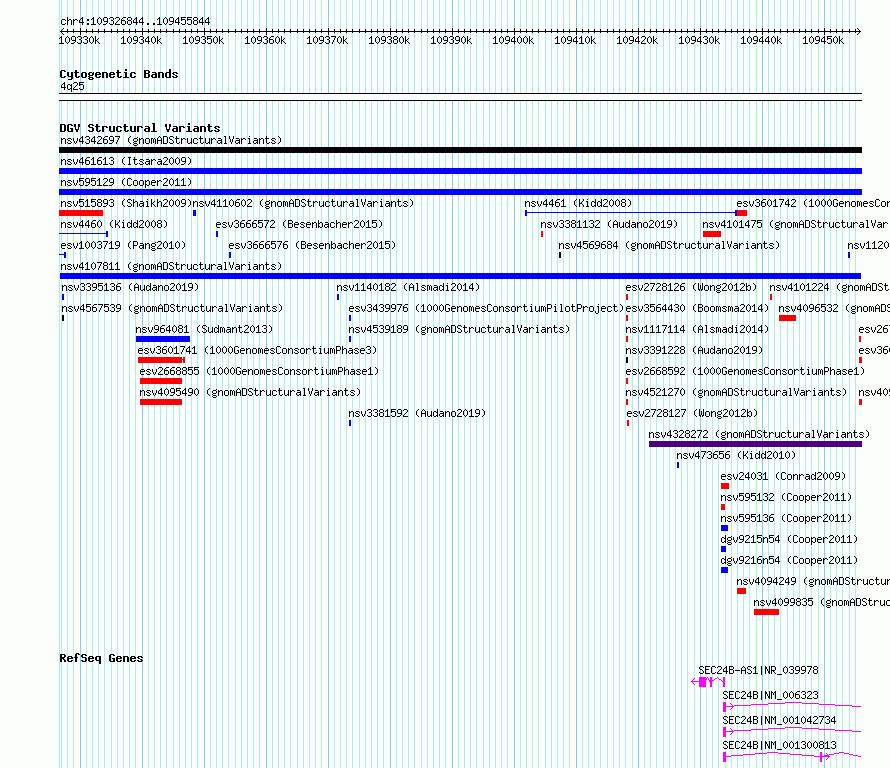Click nsv515893 (Shaikh2009) variant label

[x=126, y=203]
